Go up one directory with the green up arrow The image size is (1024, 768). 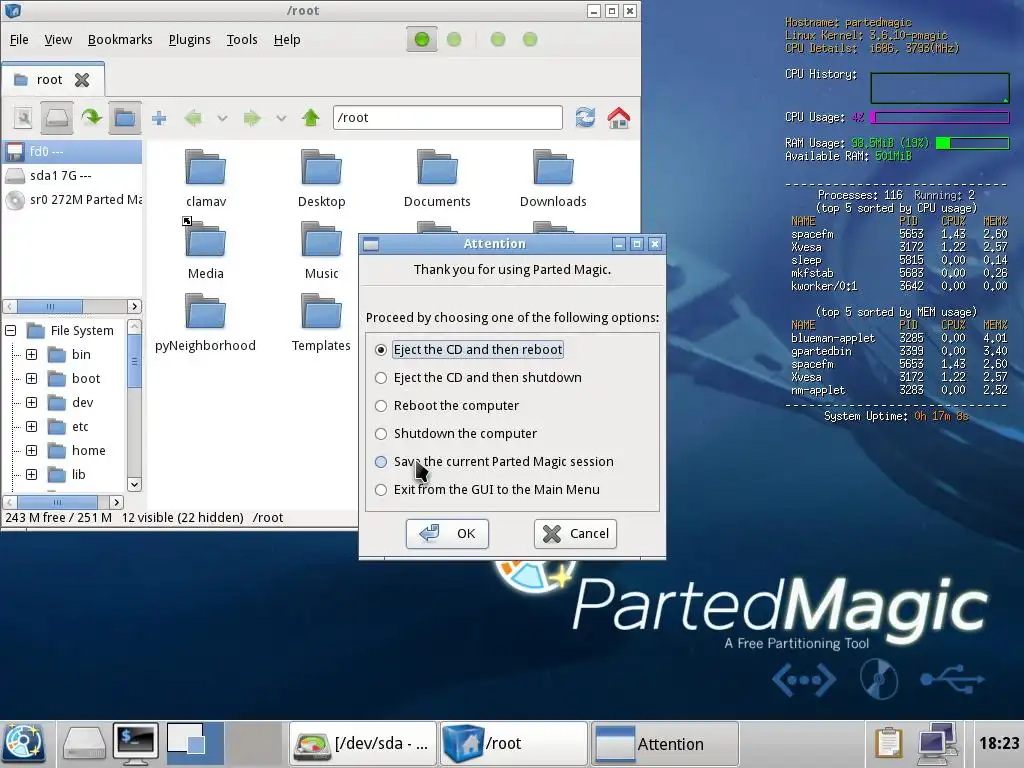[311, 118]
